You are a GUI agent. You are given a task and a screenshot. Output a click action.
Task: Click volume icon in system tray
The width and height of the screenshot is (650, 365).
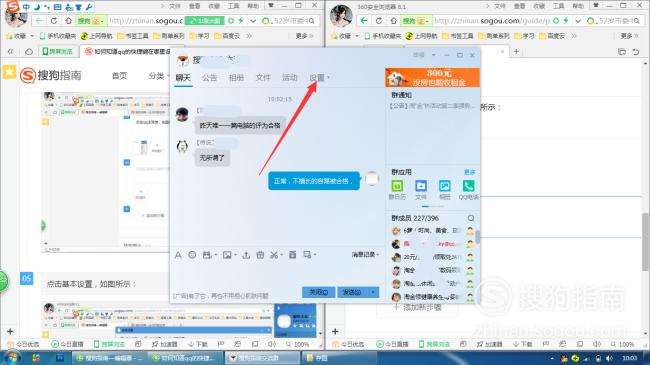[x=609, y=358]
